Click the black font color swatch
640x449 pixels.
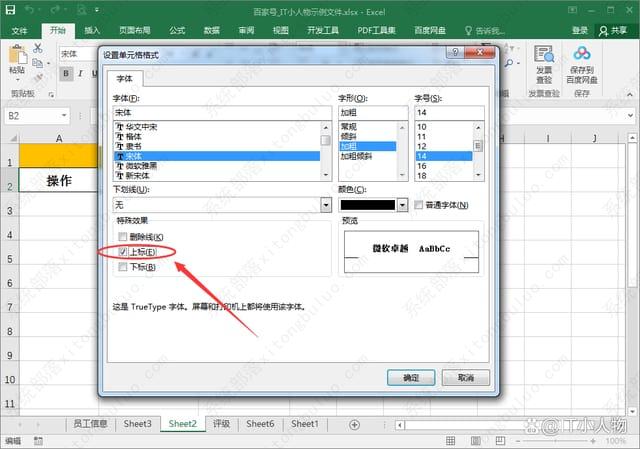point(367,205)
